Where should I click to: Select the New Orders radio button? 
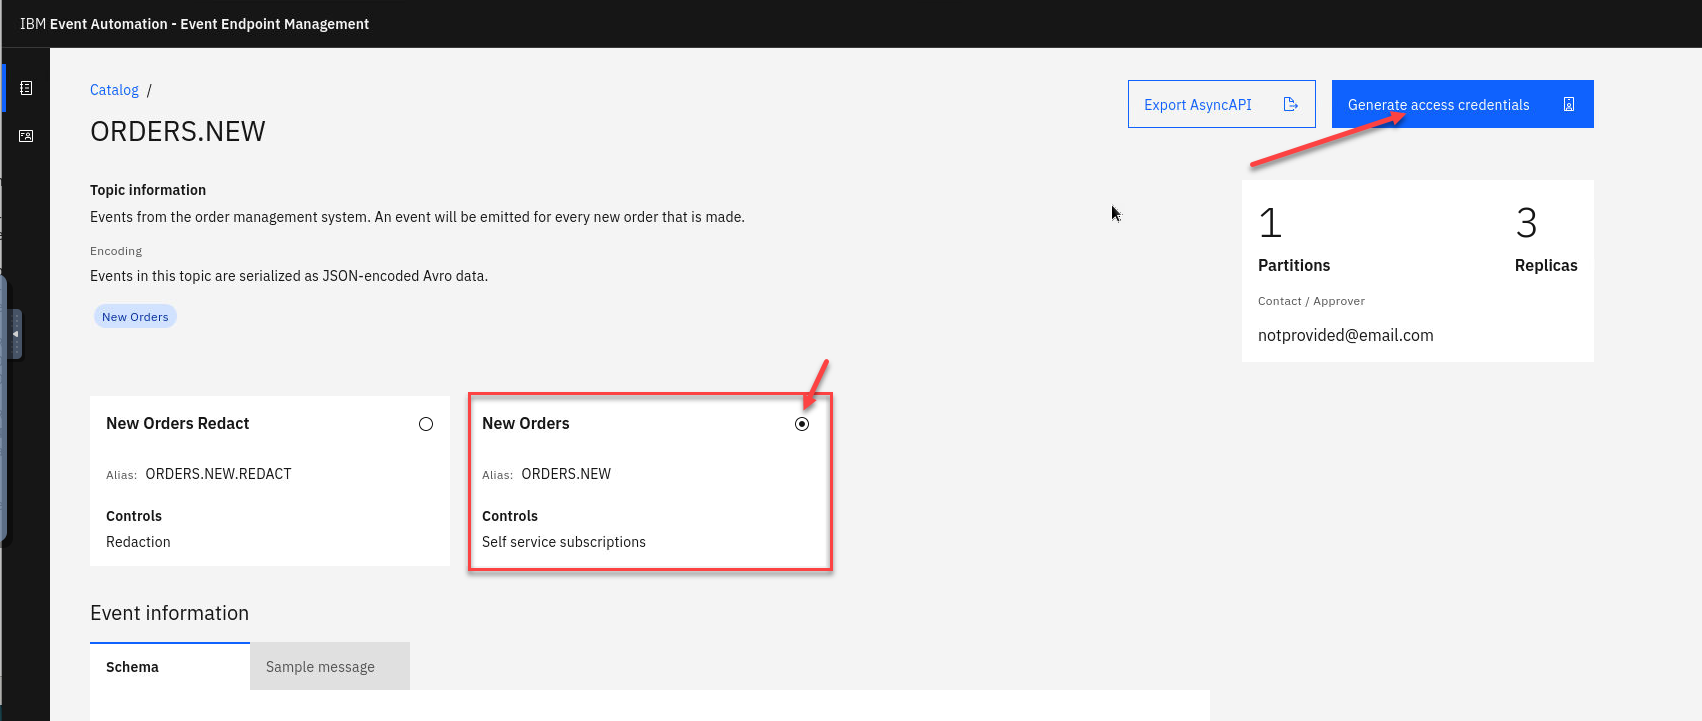pyautogui.click(x=802, y=424)
